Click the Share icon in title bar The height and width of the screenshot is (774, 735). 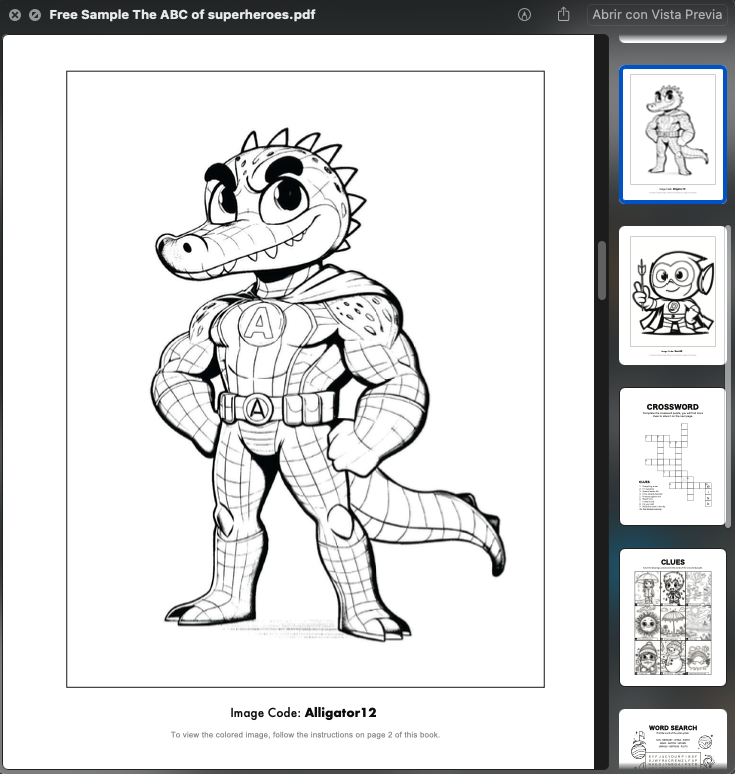(x=563, y=15)
